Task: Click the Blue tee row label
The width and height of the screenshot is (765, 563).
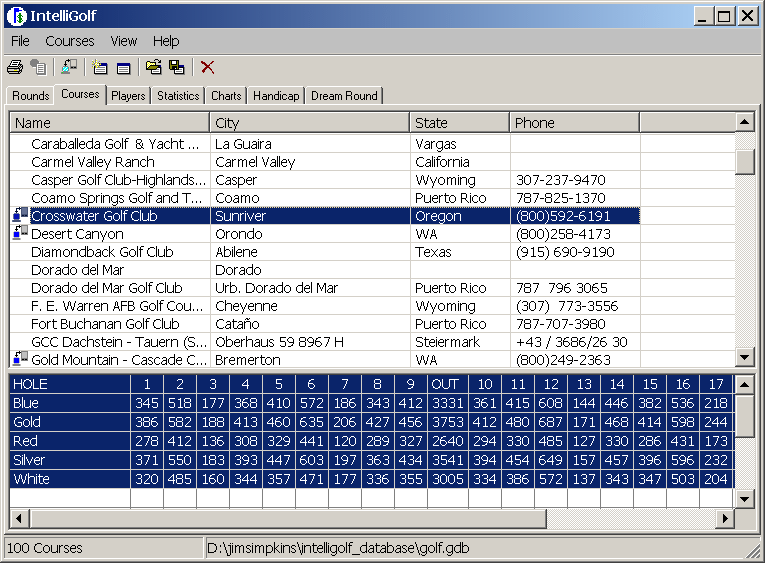Action: tap(70, 403)
